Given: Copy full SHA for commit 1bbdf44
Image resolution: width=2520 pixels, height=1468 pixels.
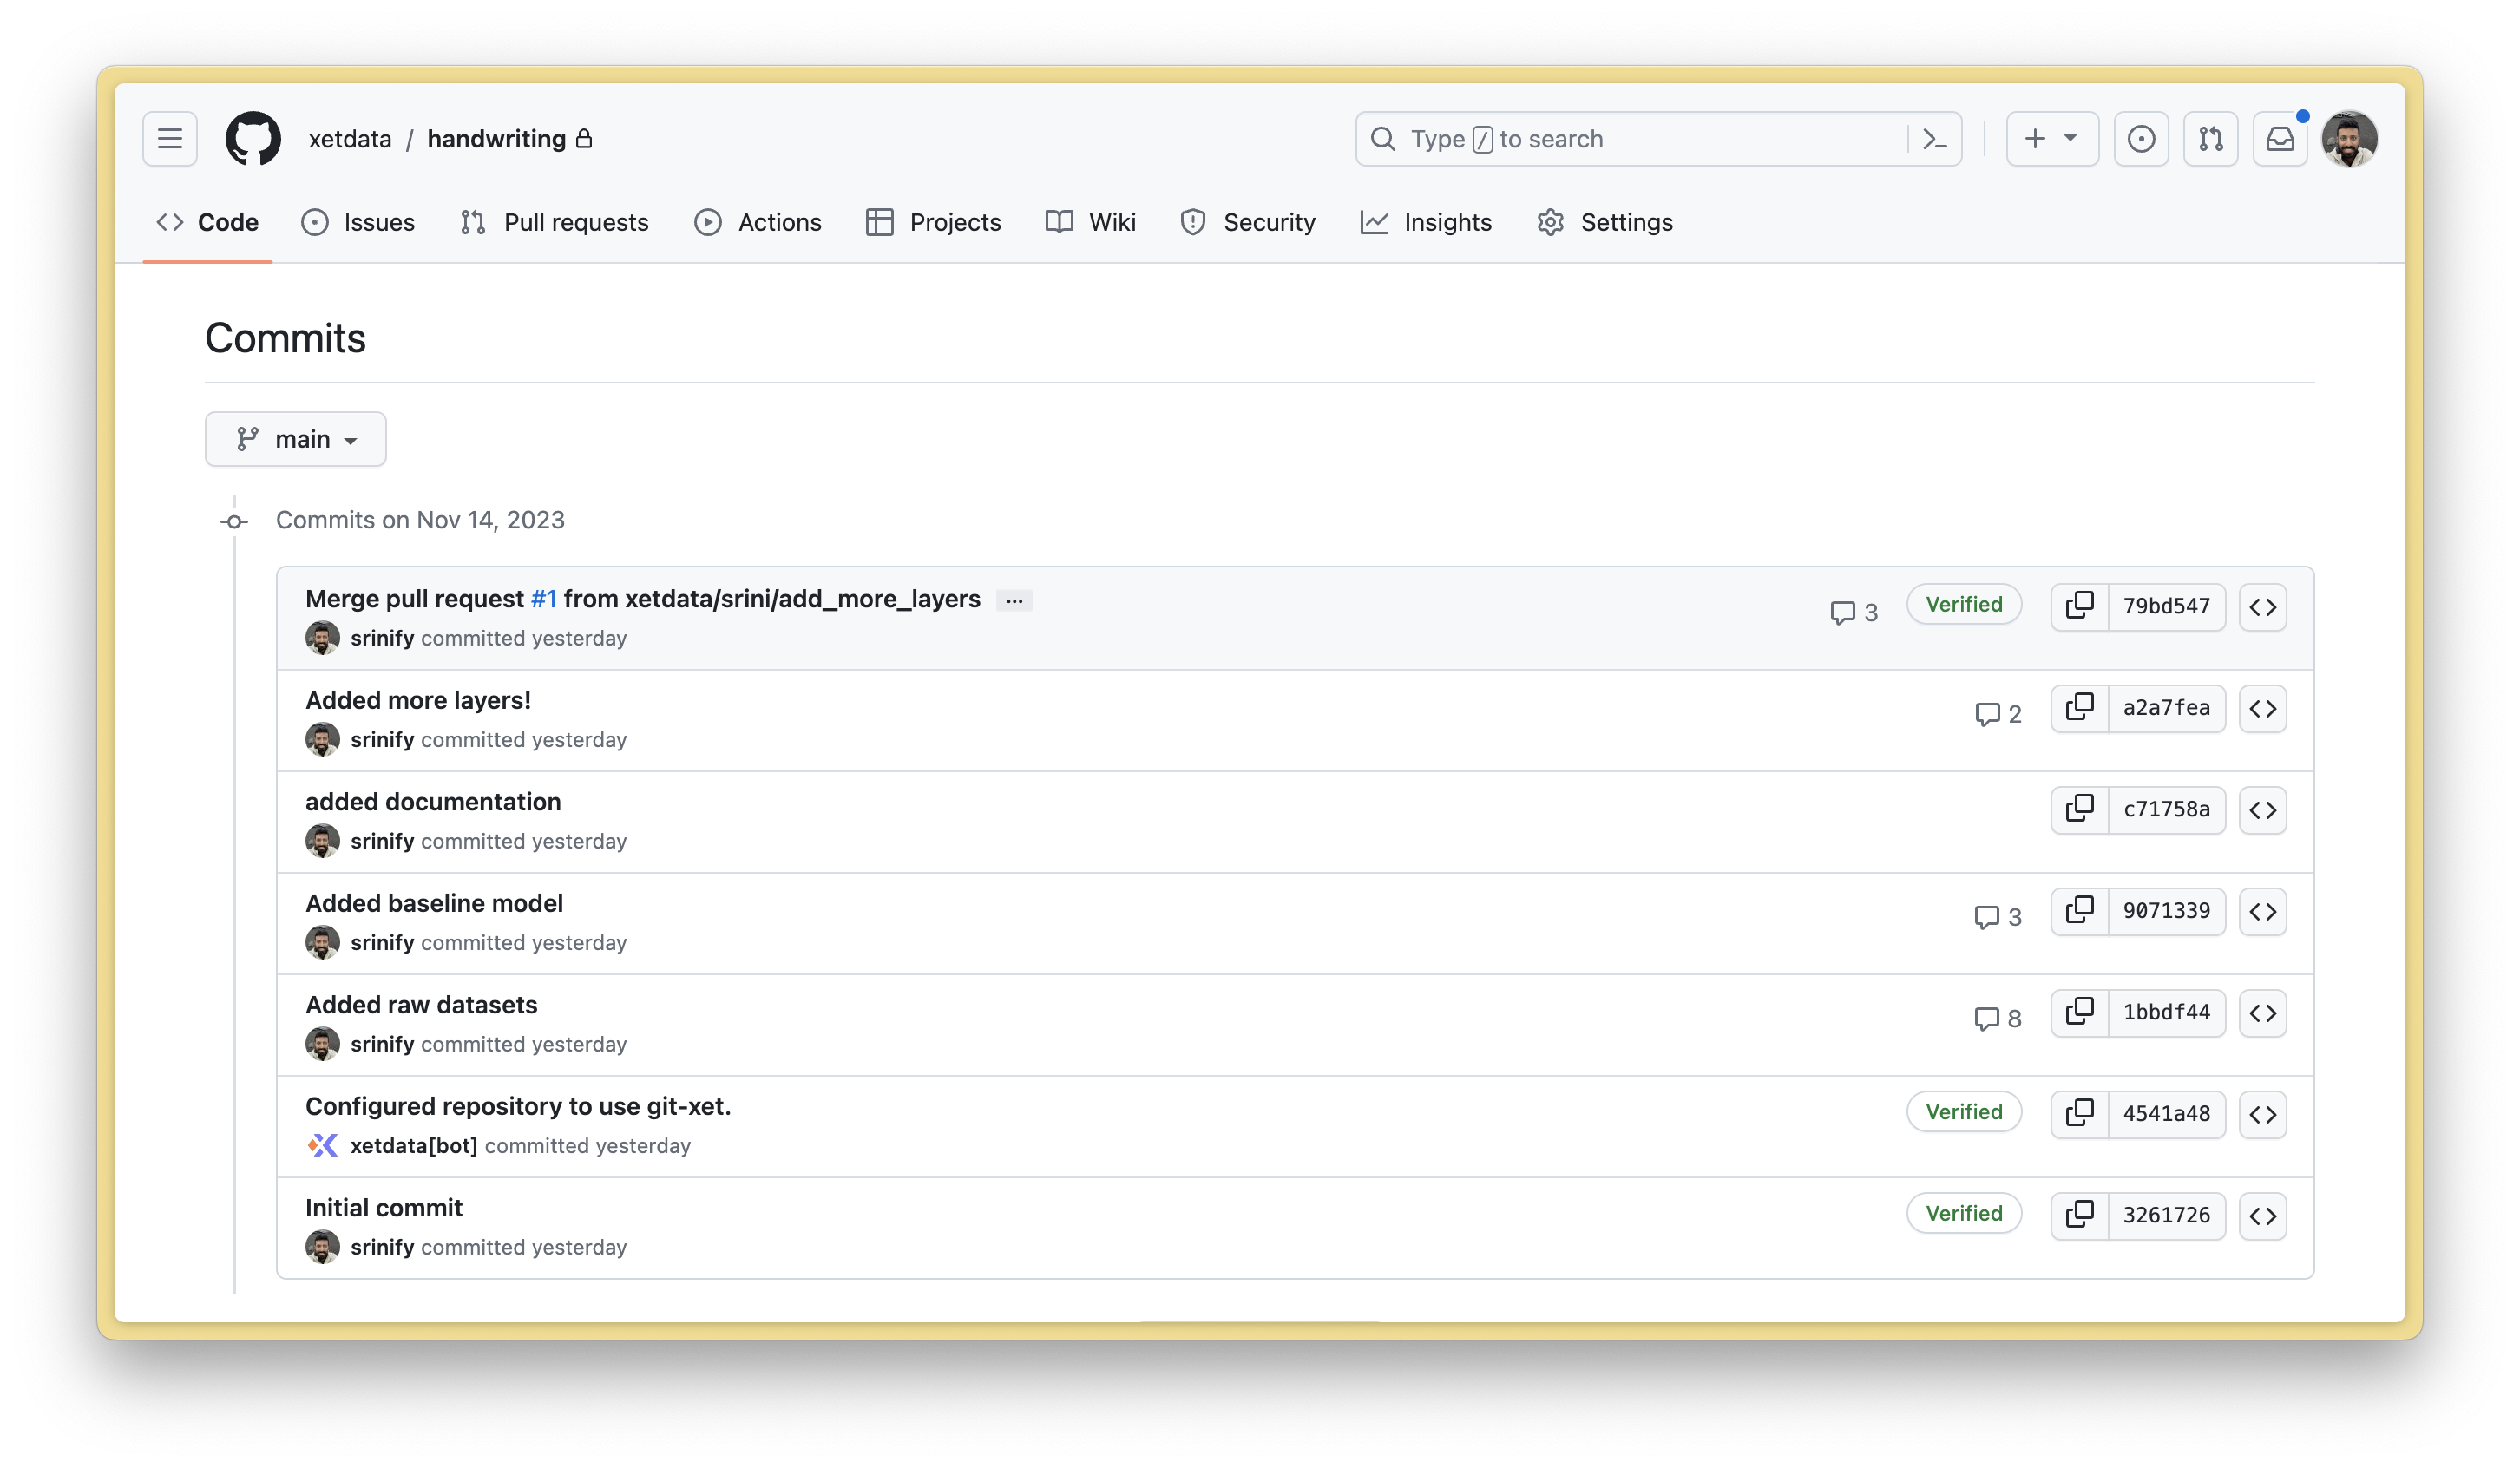Looking at the screenshot, I should [2079, 1012].
